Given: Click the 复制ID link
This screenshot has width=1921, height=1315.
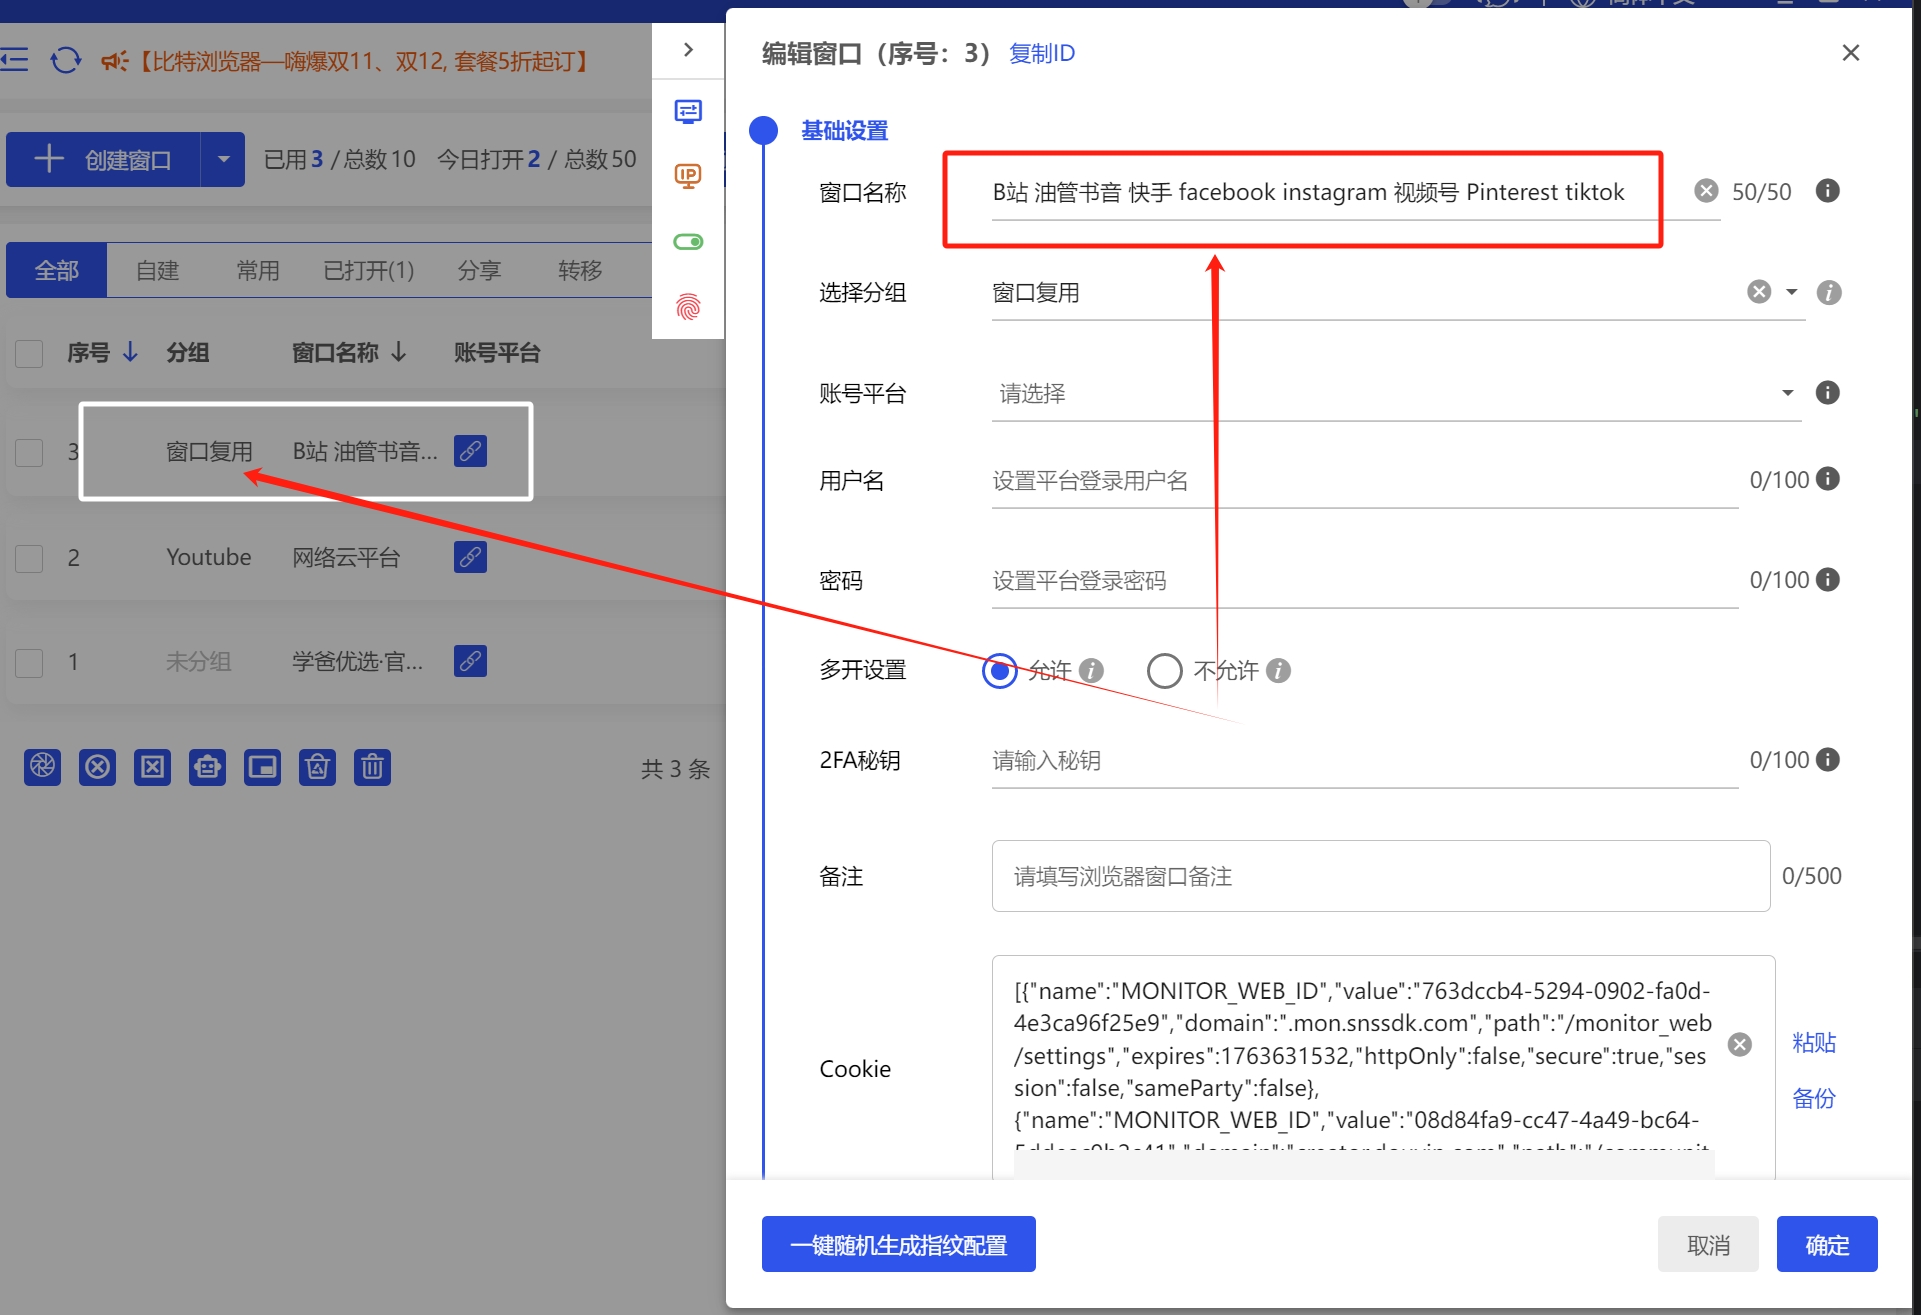Looking at the screenshot, I should pos(1042,53).
